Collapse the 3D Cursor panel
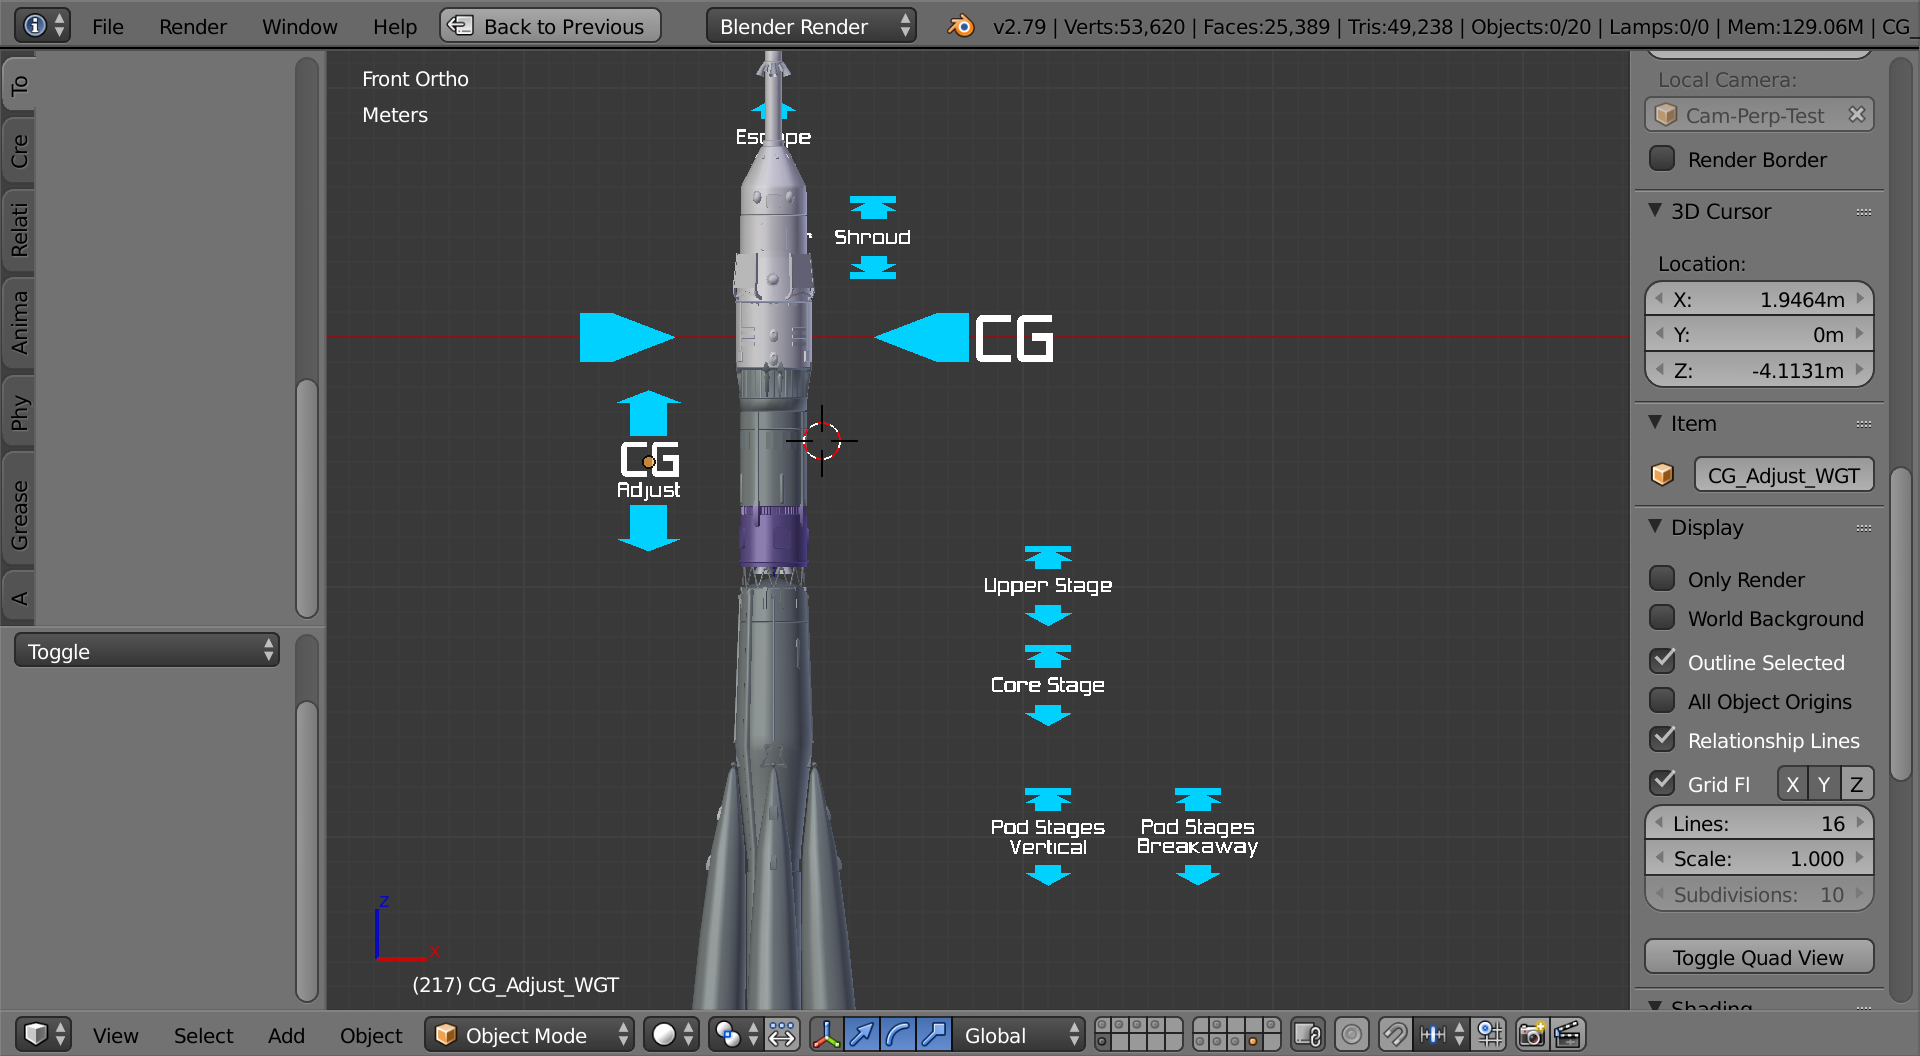Image resolution: width=1920 pixels, height=1056 pixels. pos(1656,211)
